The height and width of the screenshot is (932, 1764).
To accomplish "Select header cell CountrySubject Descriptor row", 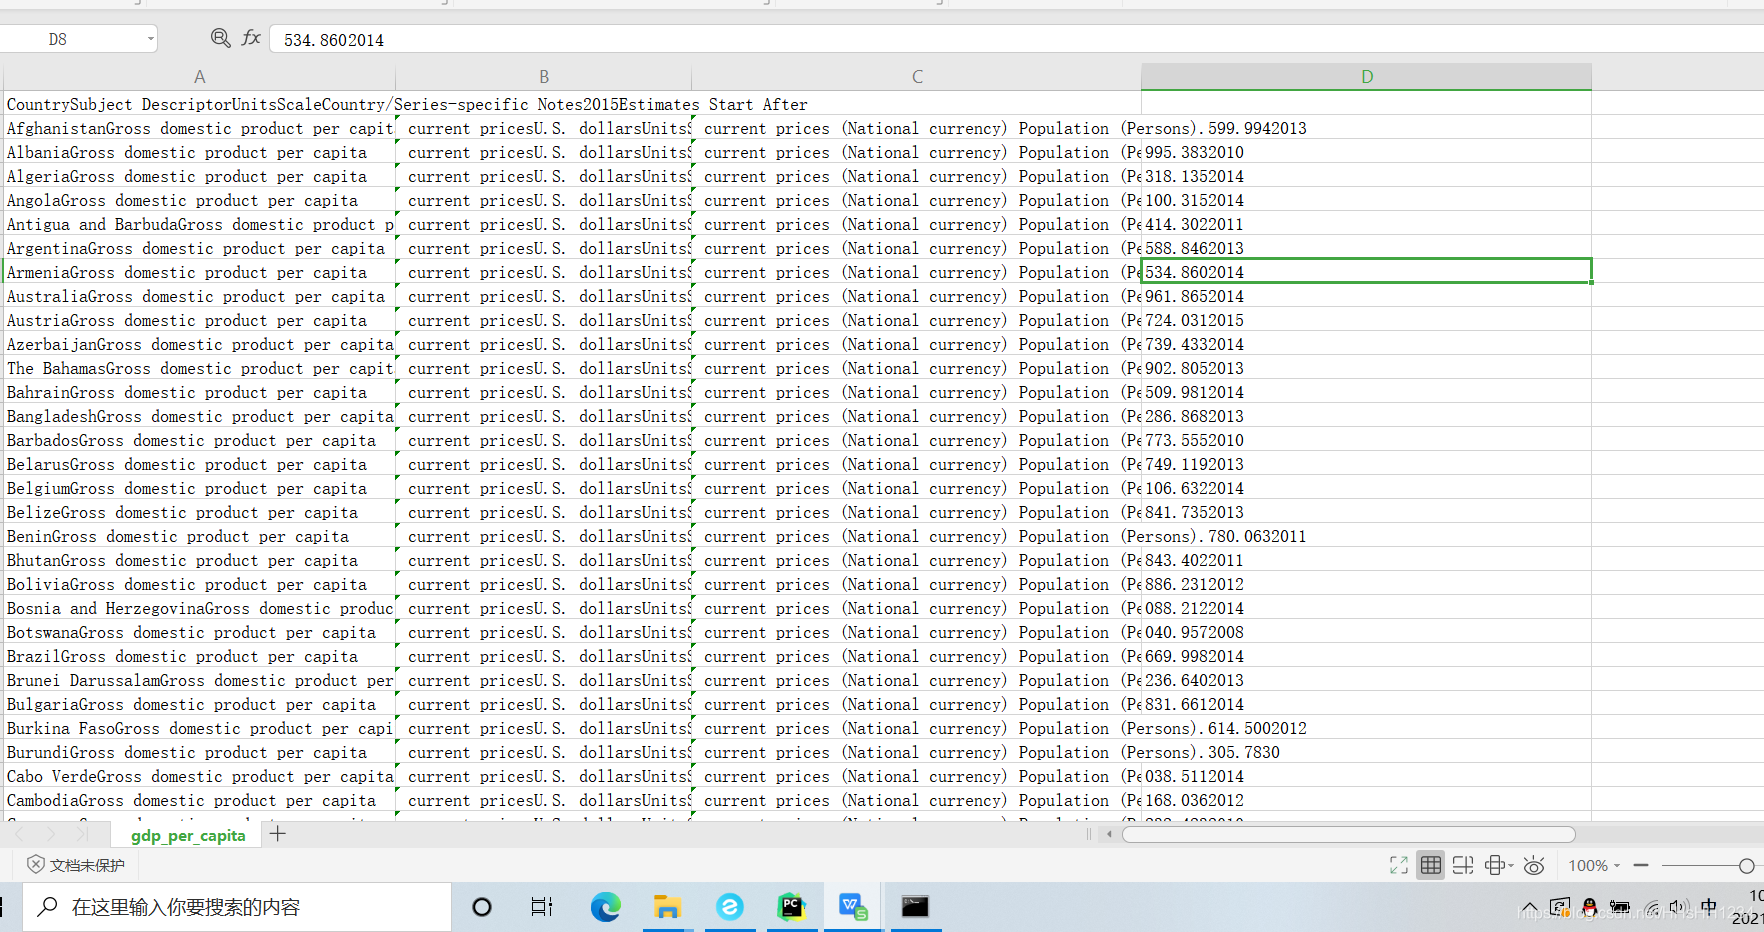I will click(200, 104).
